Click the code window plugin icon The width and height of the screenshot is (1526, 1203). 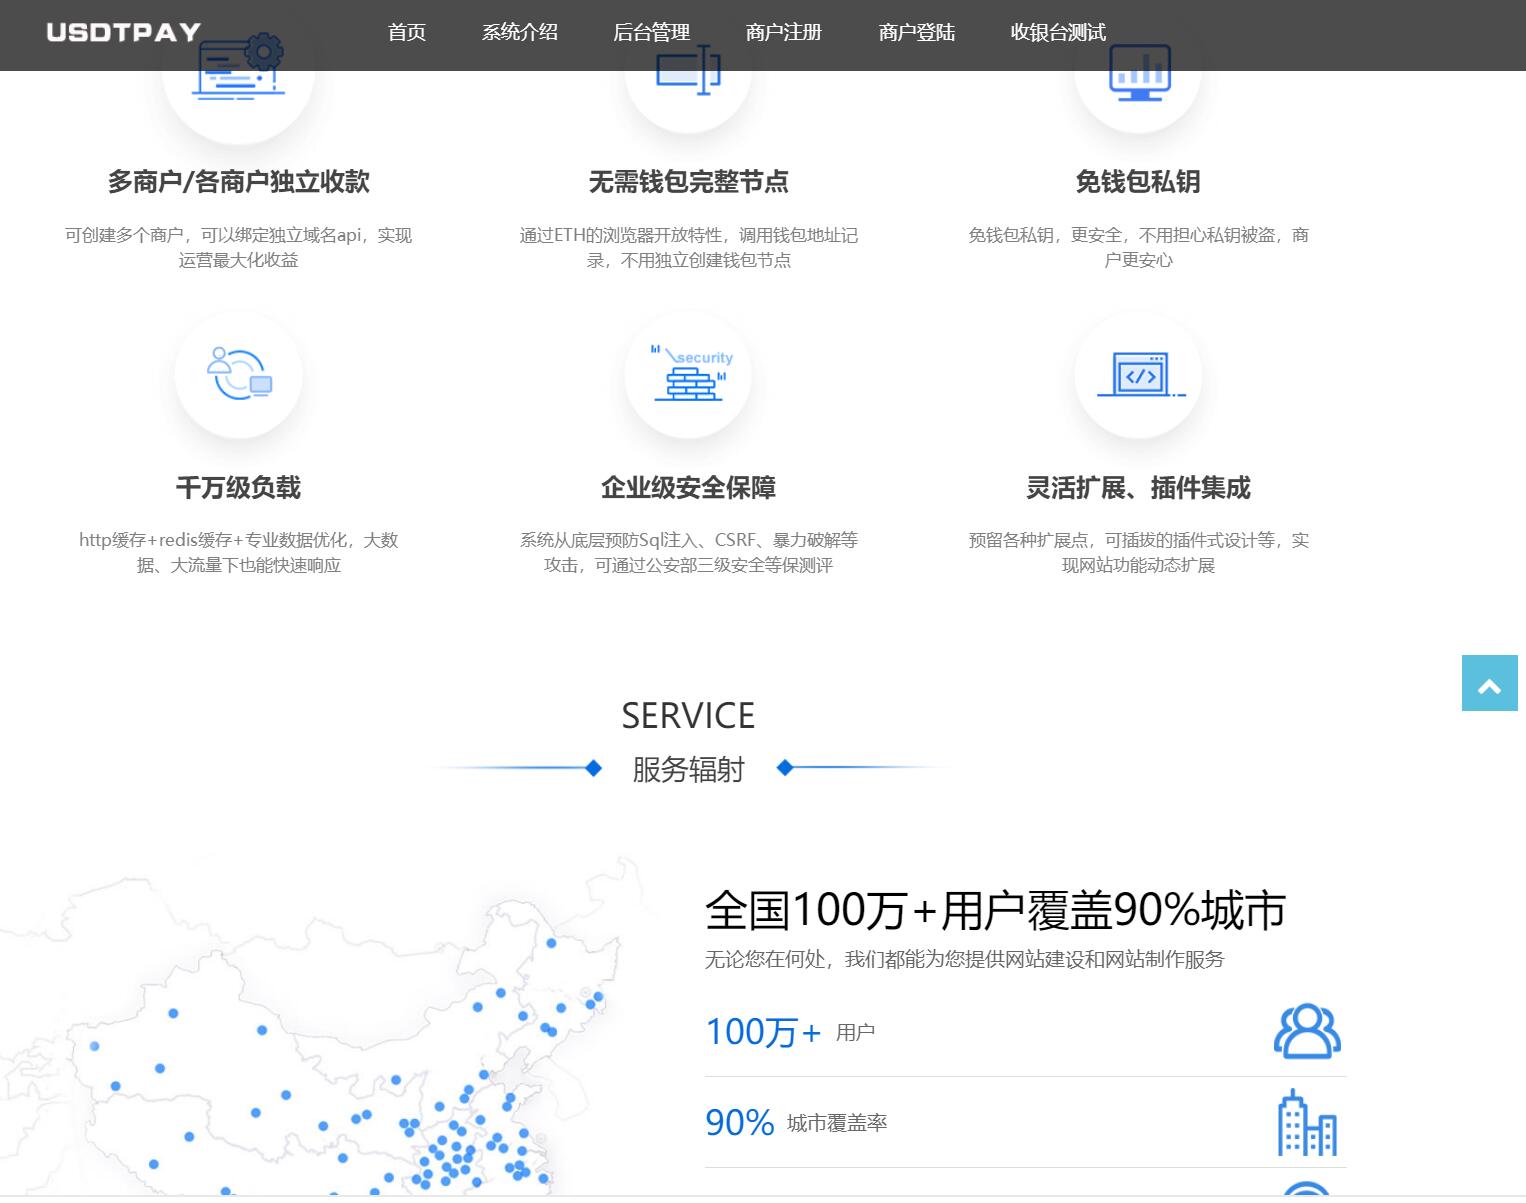[x=1138, y=375]
